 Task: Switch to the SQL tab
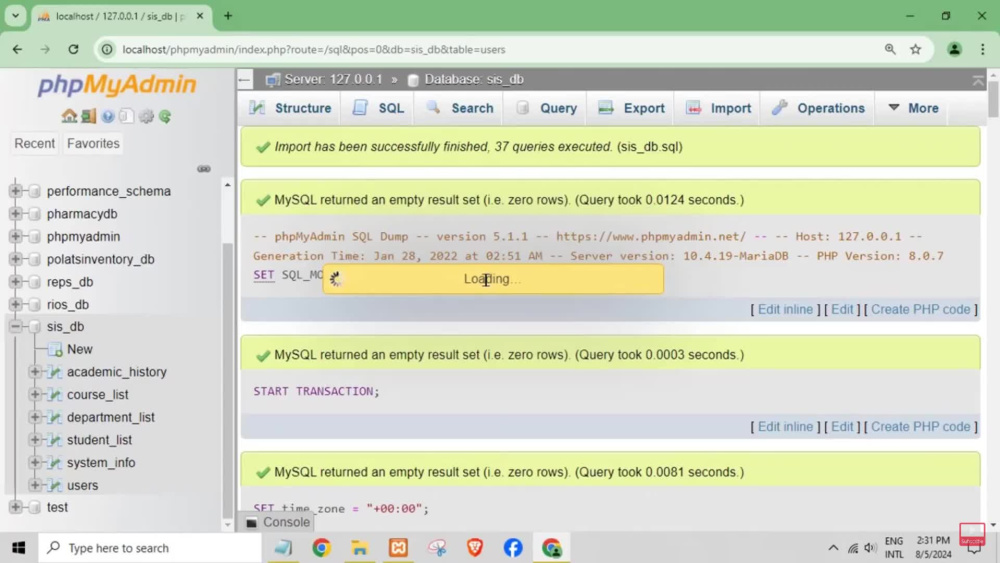coord(378,108)
